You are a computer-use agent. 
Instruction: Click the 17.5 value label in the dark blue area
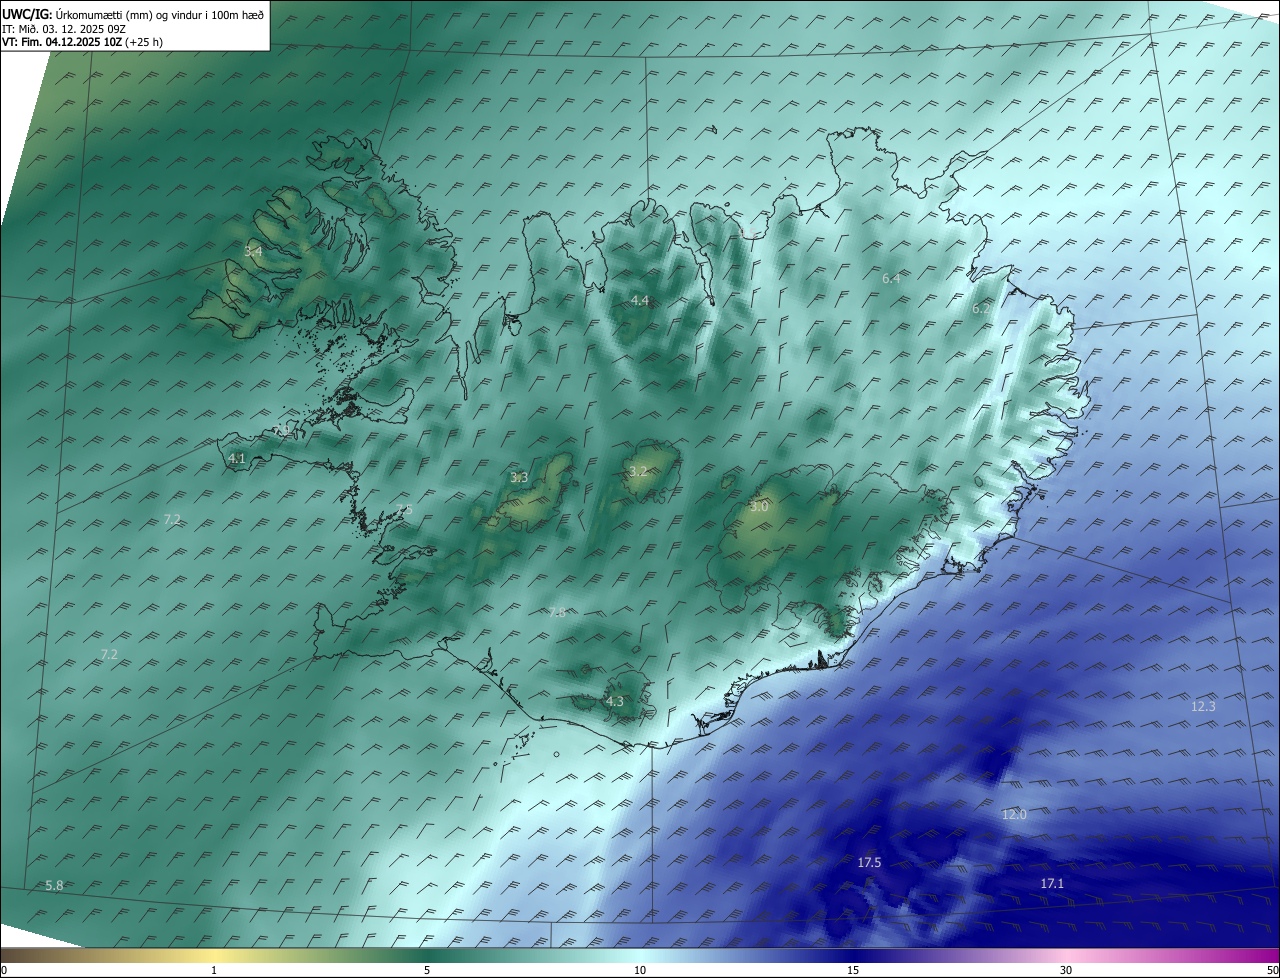(x=869, y=862)
